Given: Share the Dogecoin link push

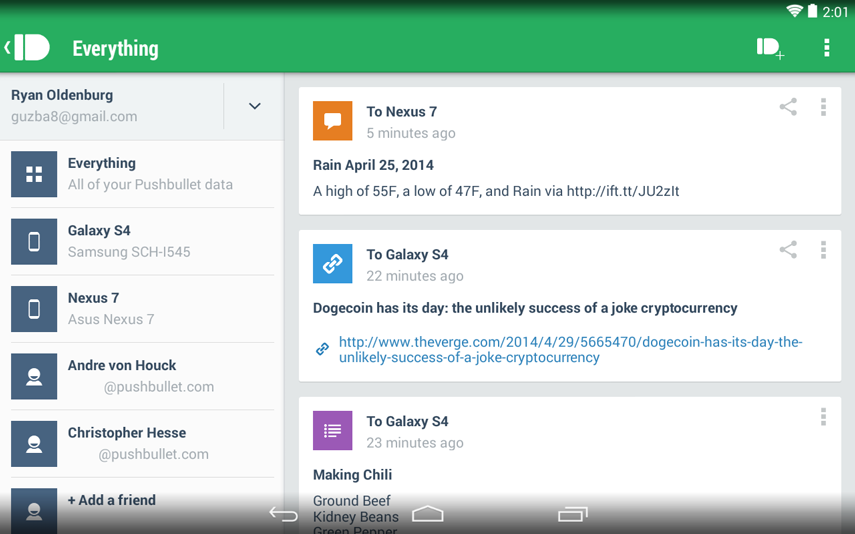Looking at the screenshot, I should (x=788, y=249).
